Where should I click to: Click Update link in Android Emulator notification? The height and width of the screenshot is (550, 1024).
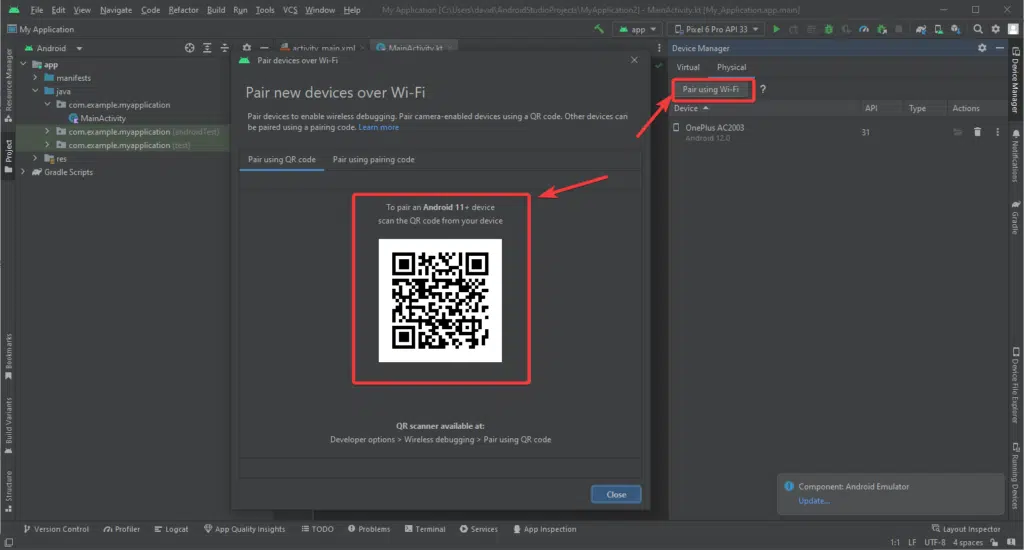pos(814,501)
